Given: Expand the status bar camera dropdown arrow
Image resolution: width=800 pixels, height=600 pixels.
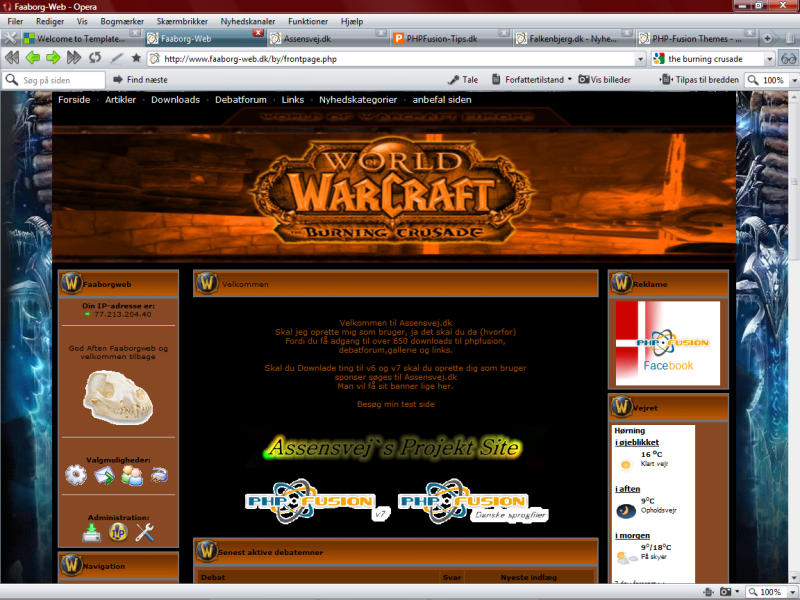Looking at the screenshot, I should 737,592.
